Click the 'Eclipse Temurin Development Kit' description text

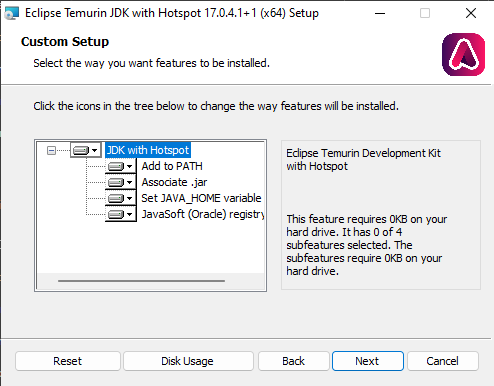tap(363, 160)
